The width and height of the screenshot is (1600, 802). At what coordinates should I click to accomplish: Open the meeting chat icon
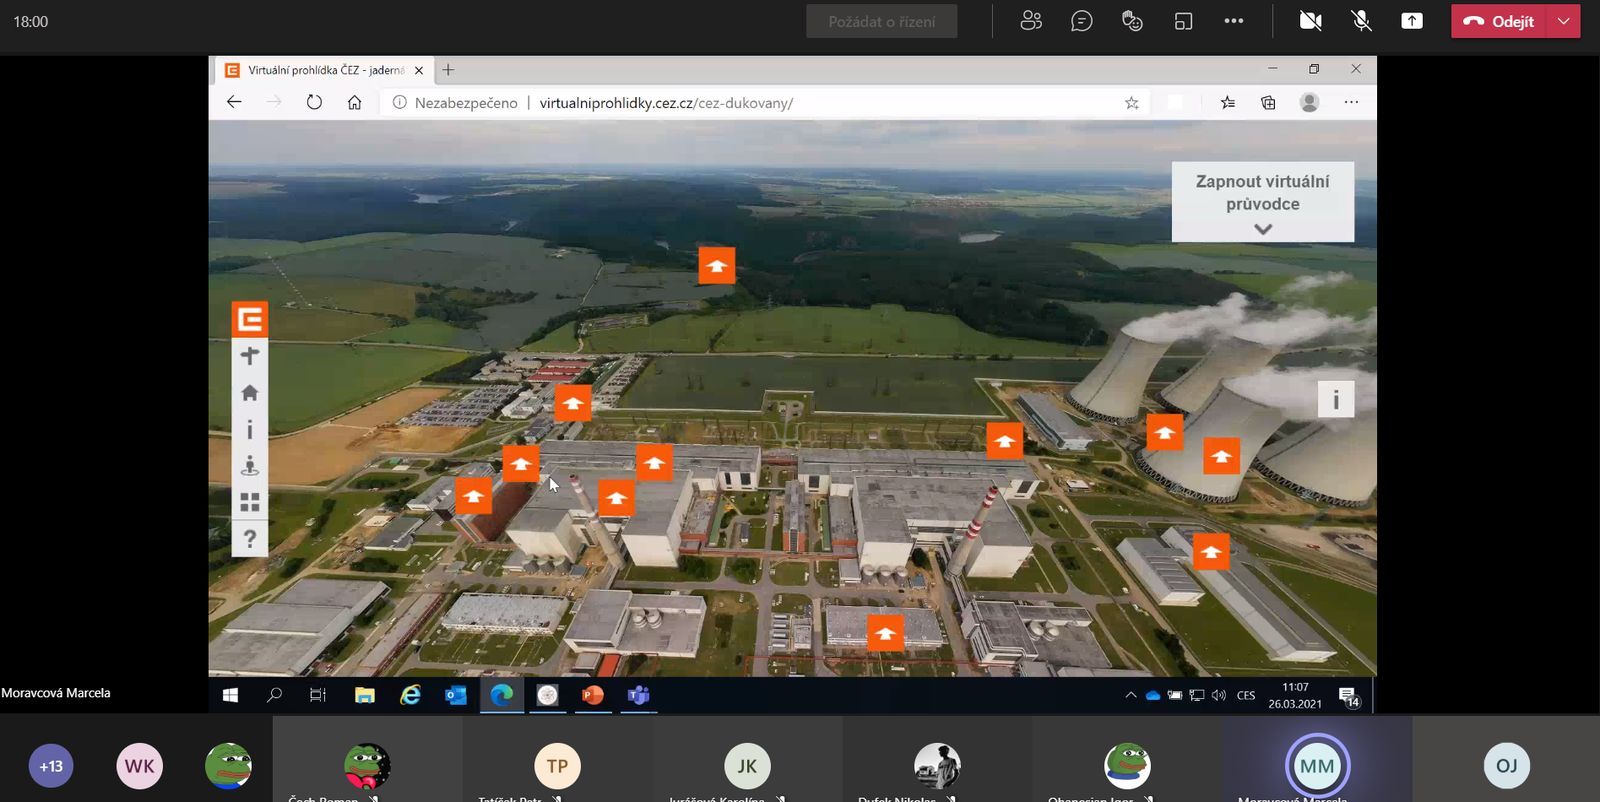(x=1081, y=21)
